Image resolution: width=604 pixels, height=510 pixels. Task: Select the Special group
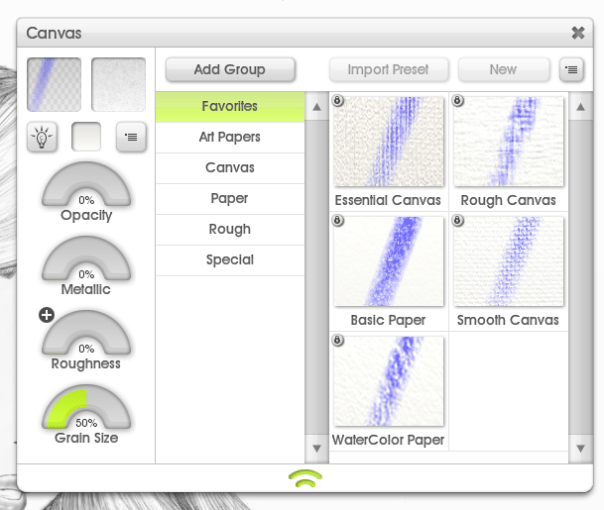[x=229, y=260]
